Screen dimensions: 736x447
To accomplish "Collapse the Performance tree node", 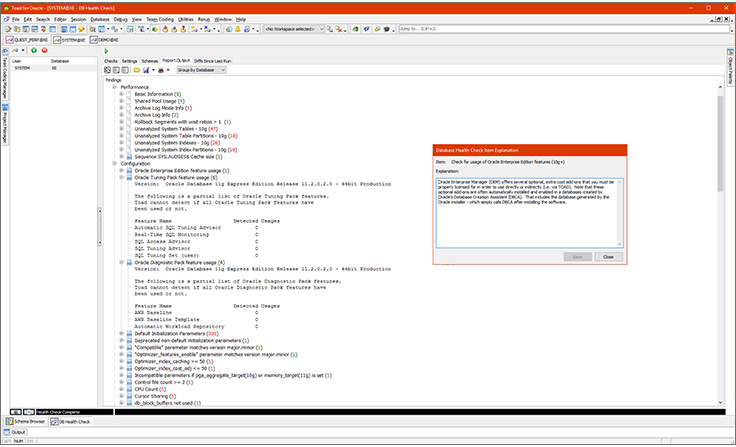I will point(115,87).
